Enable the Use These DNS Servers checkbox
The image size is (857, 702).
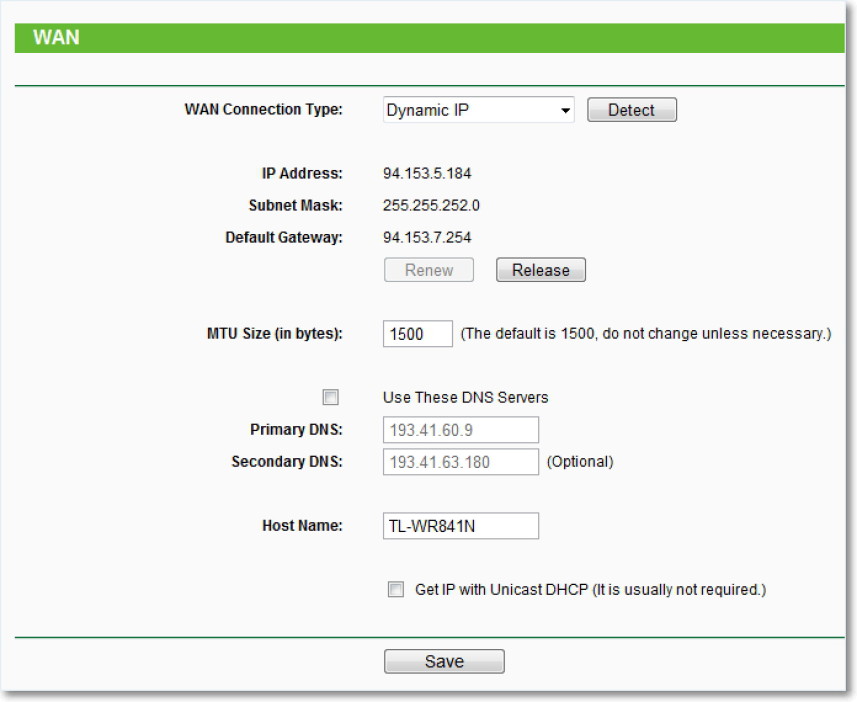(x=331, y=397)
